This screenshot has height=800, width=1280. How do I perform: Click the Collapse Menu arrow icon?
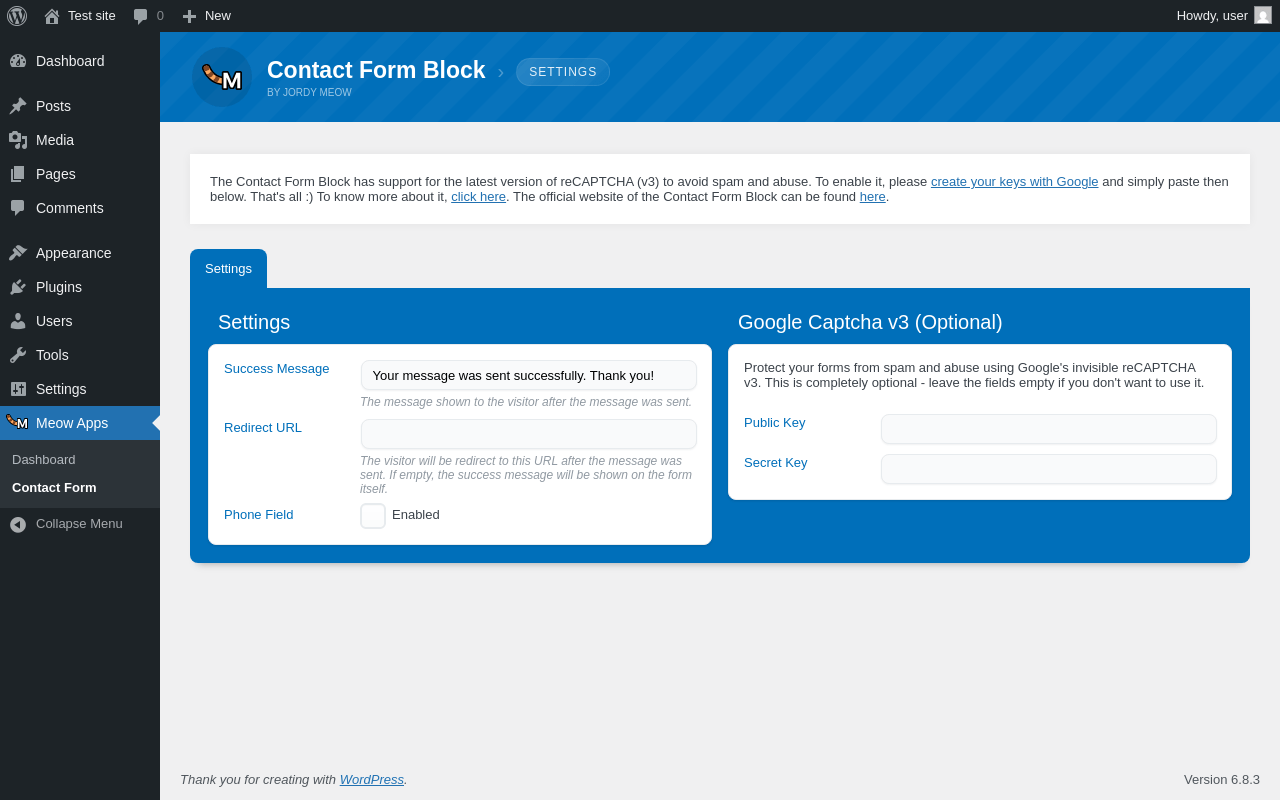click(18, 524)
